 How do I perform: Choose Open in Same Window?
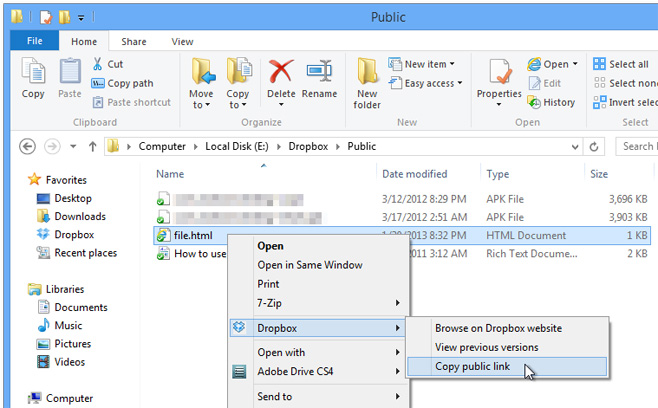click(x=310, y=265)
